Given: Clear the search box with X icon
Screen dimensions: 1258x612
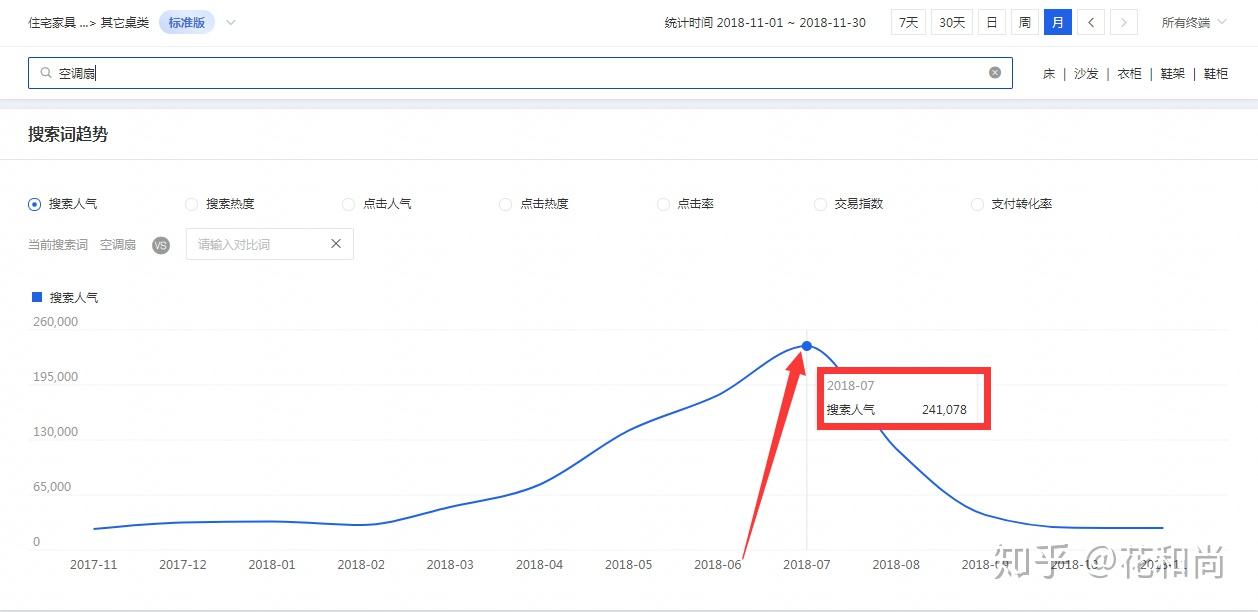Looking at the screenshot, I should (x=995, y=72).
